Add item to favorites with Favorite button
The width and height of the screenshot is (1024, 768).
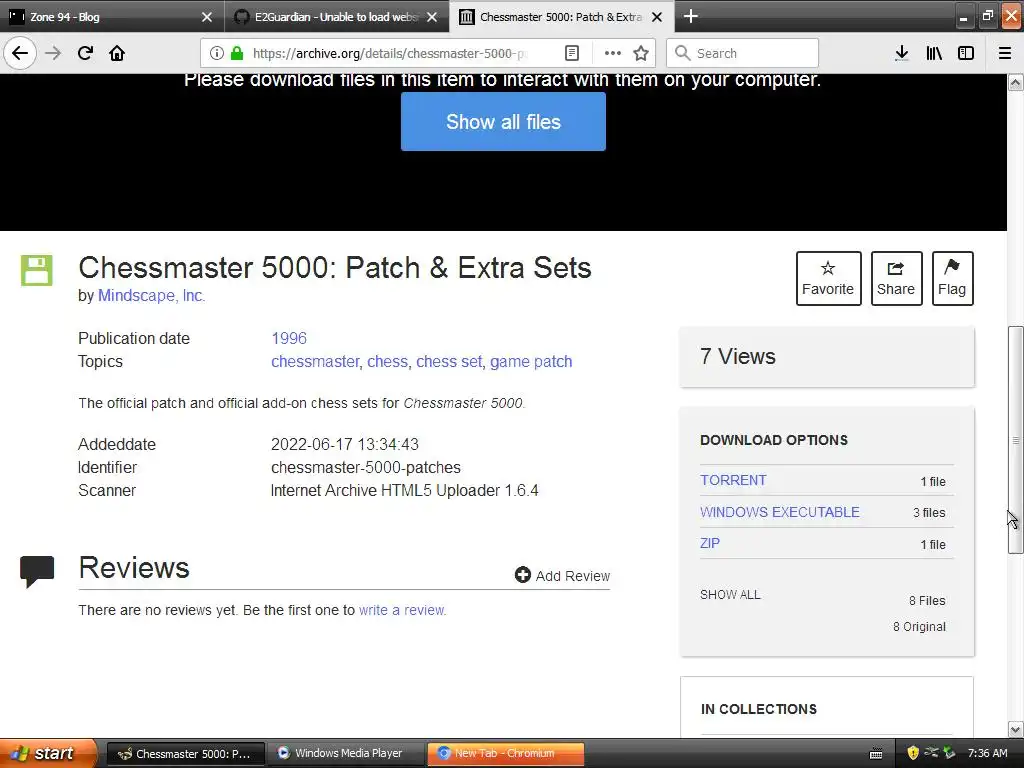[828, 278]
